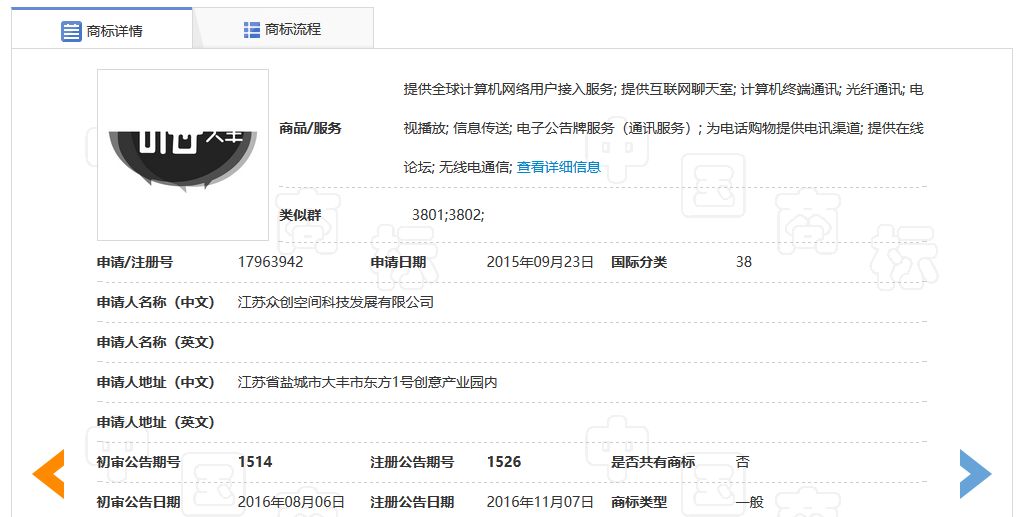Open the 商标流程 tab

coord(283,29)
